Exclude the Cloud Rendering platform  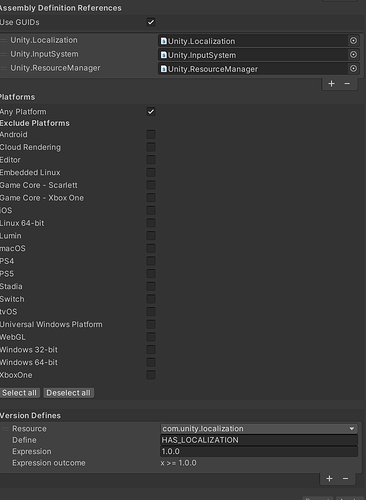(151, 147)
